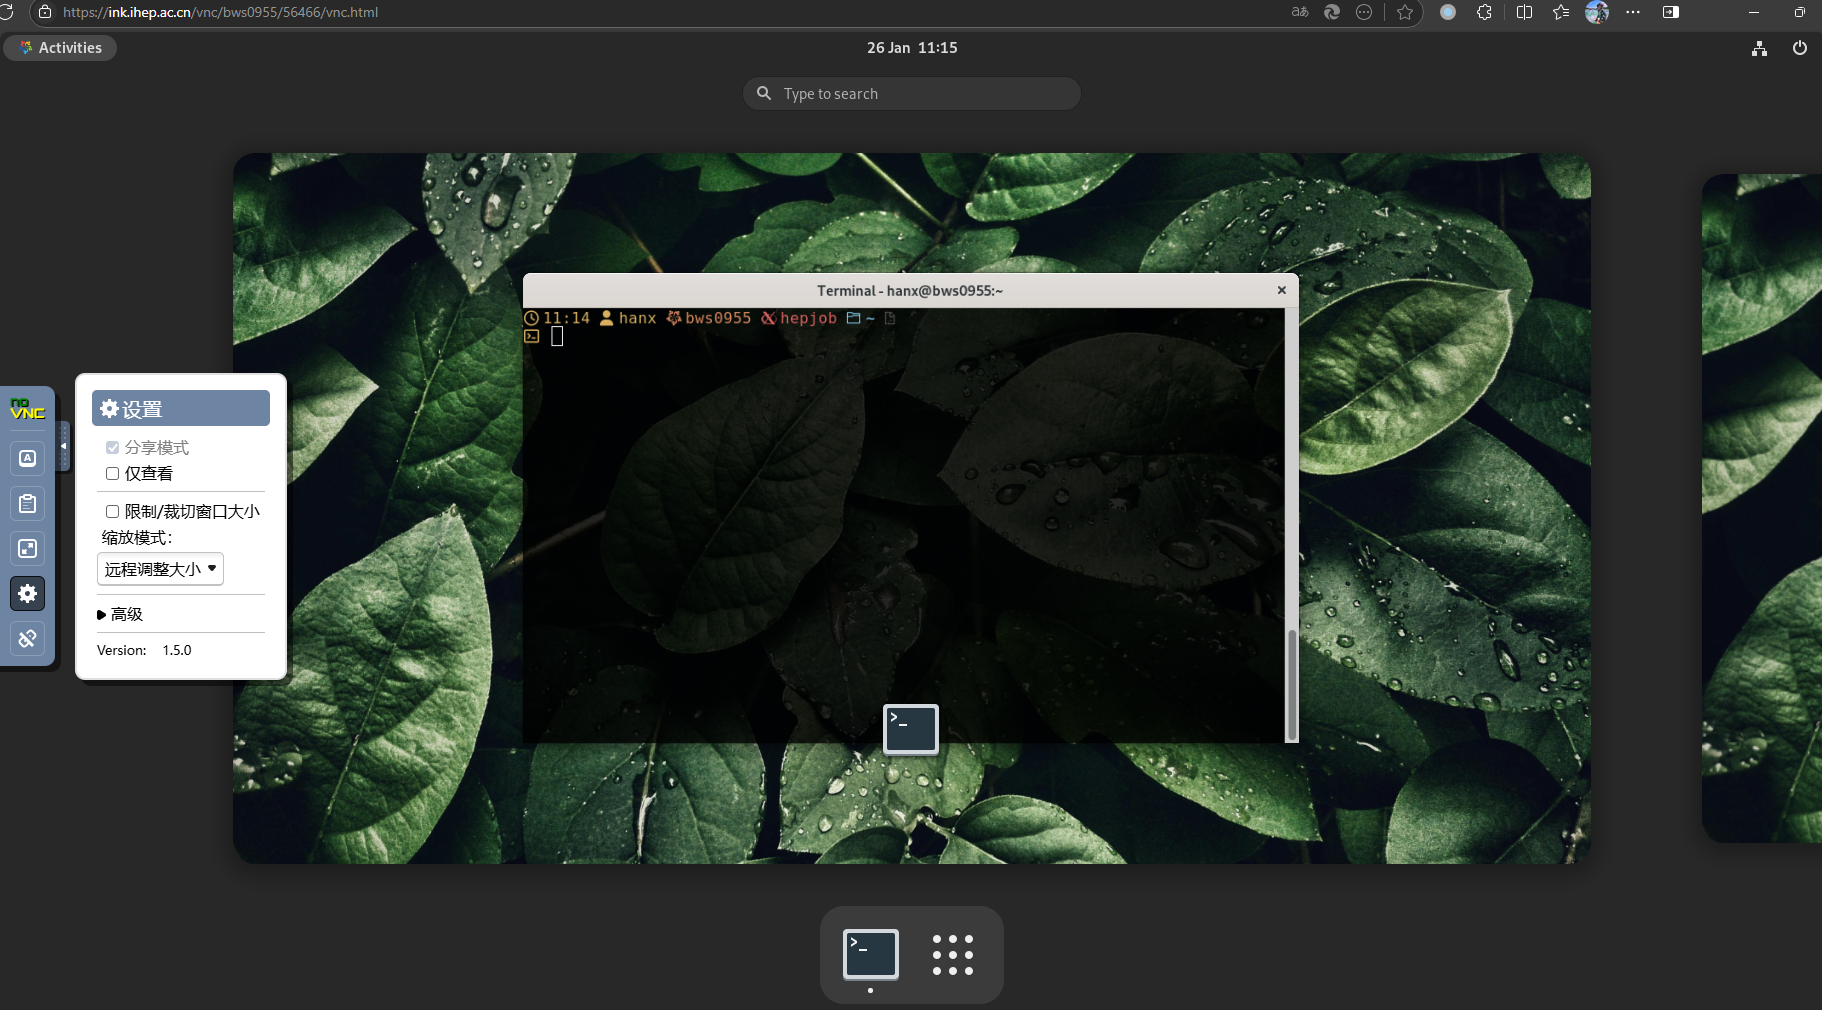Select the Terminal window thumbnail
The image size is (1822, 1010).
(x=910, y=508)
